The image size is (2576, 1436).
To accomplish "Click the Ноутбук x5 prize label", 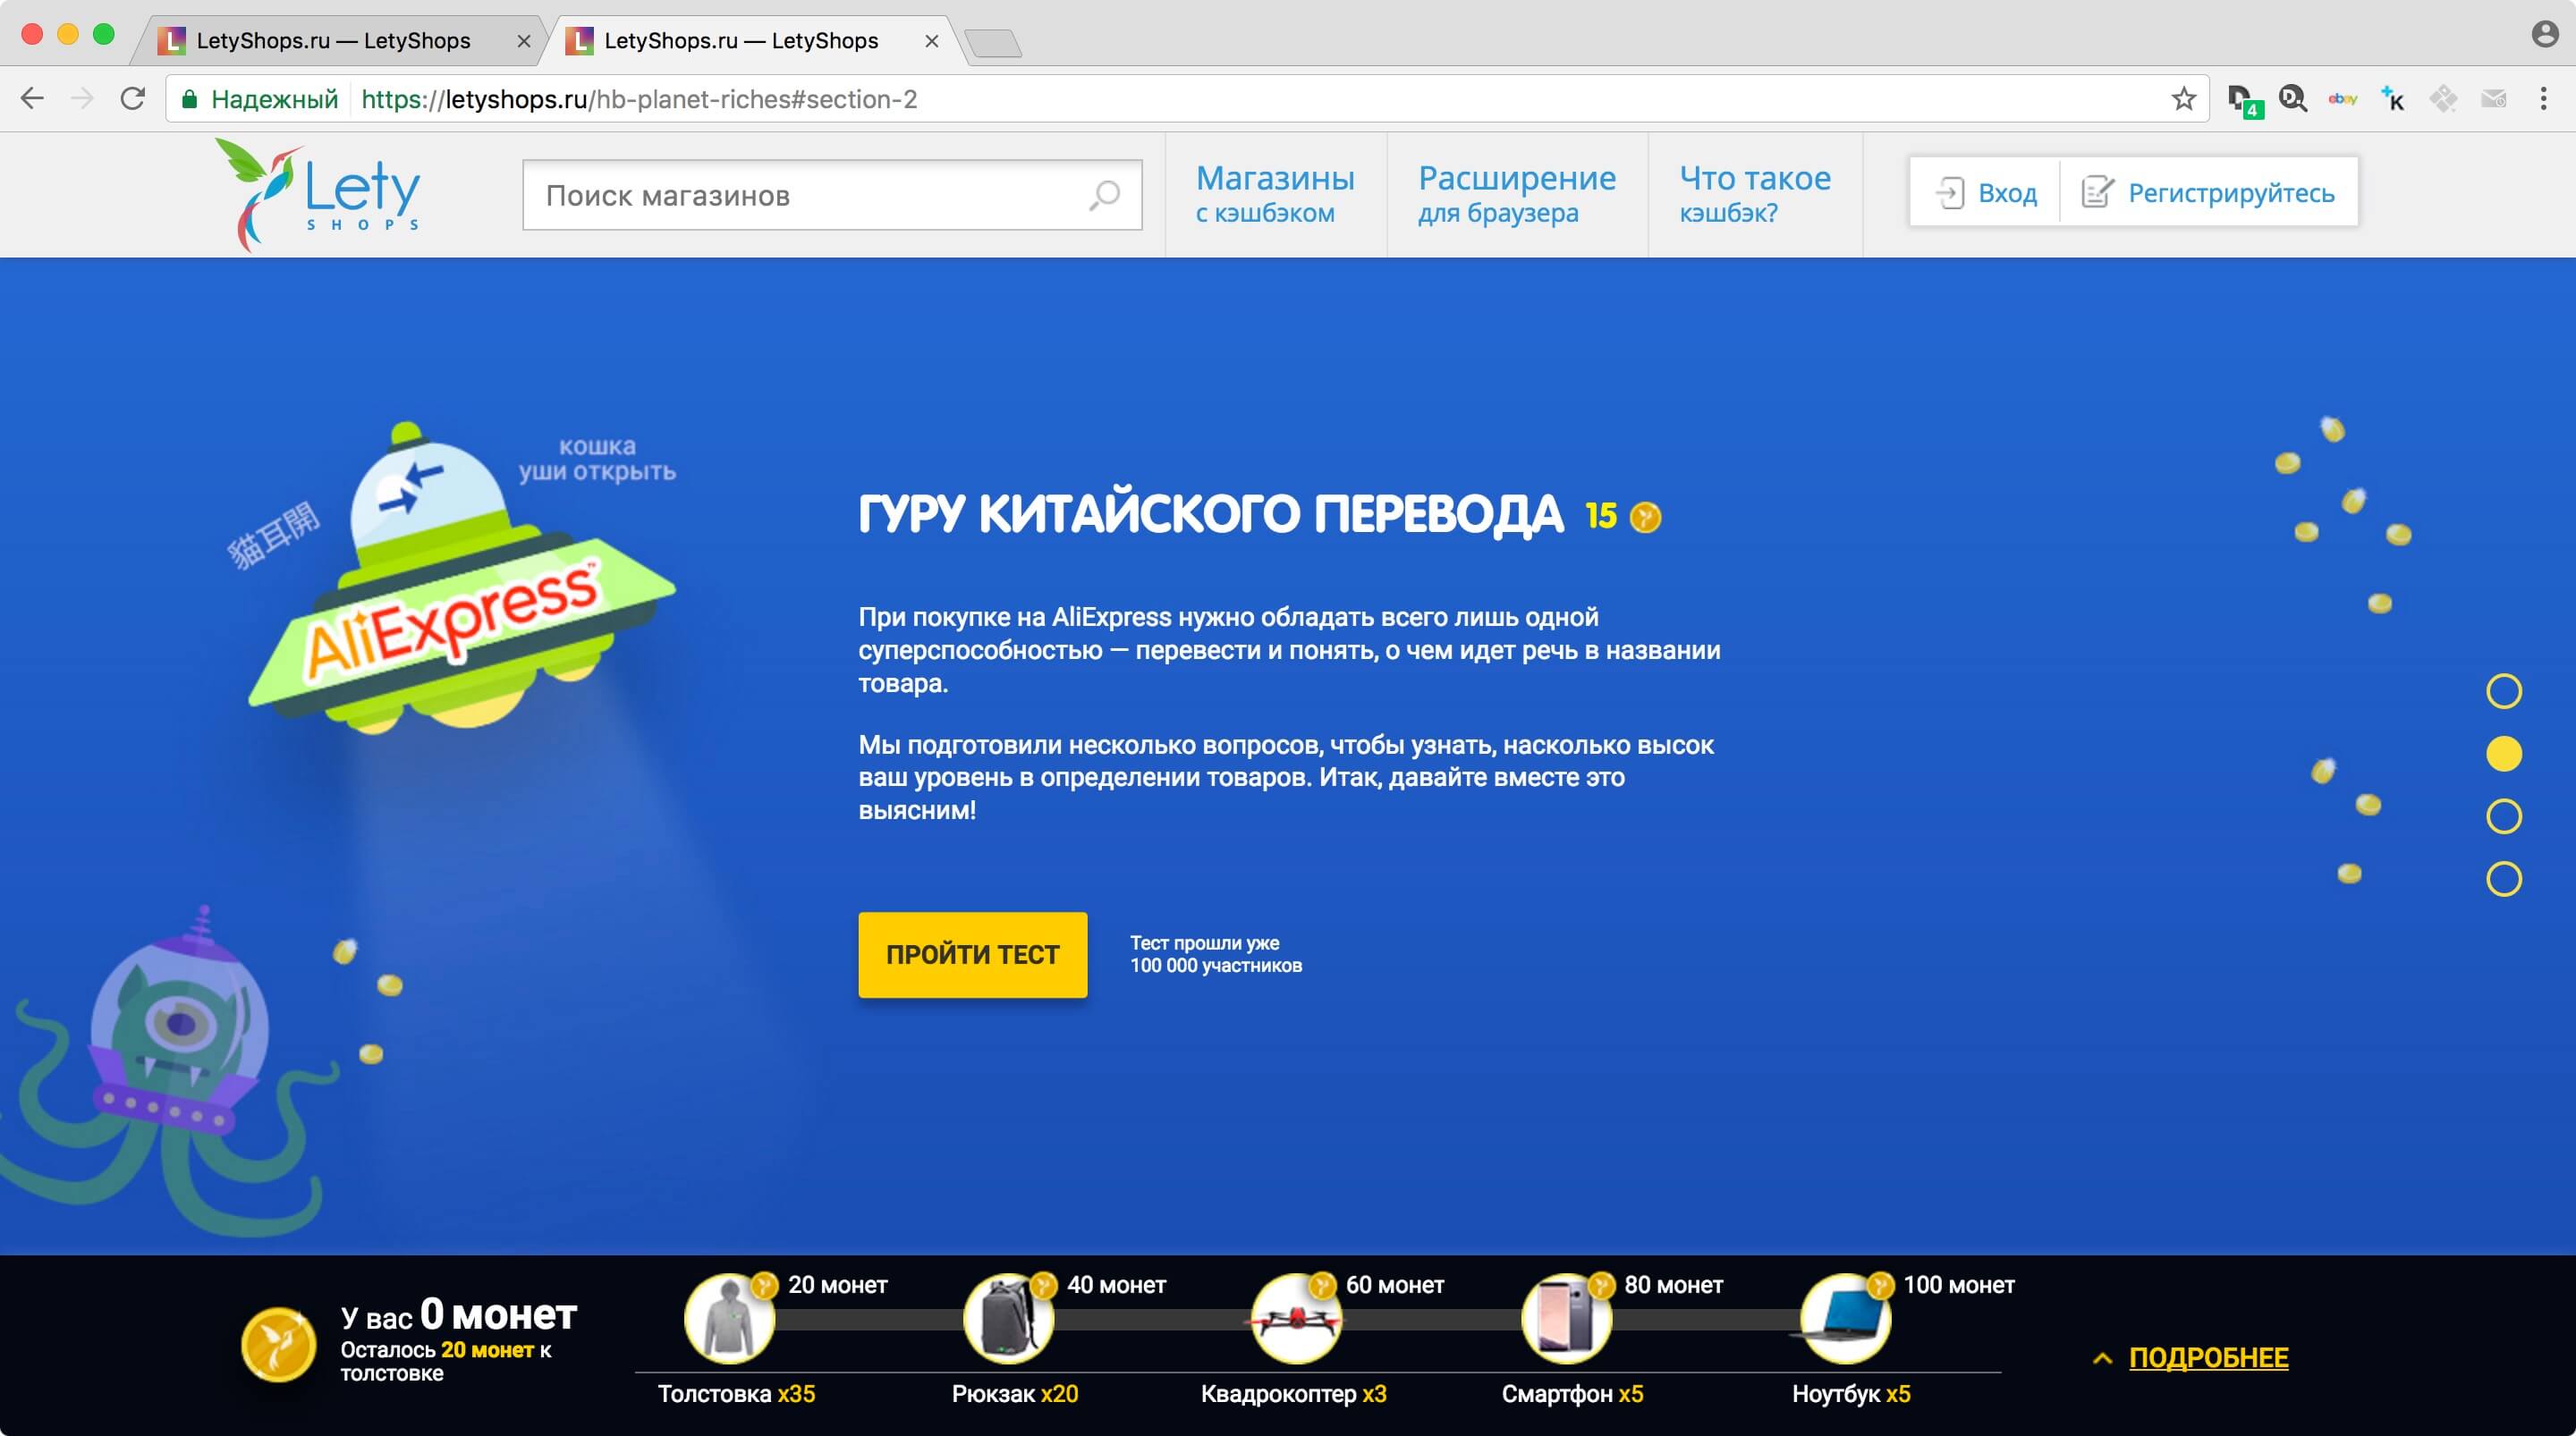I will pos(1851,1393).
